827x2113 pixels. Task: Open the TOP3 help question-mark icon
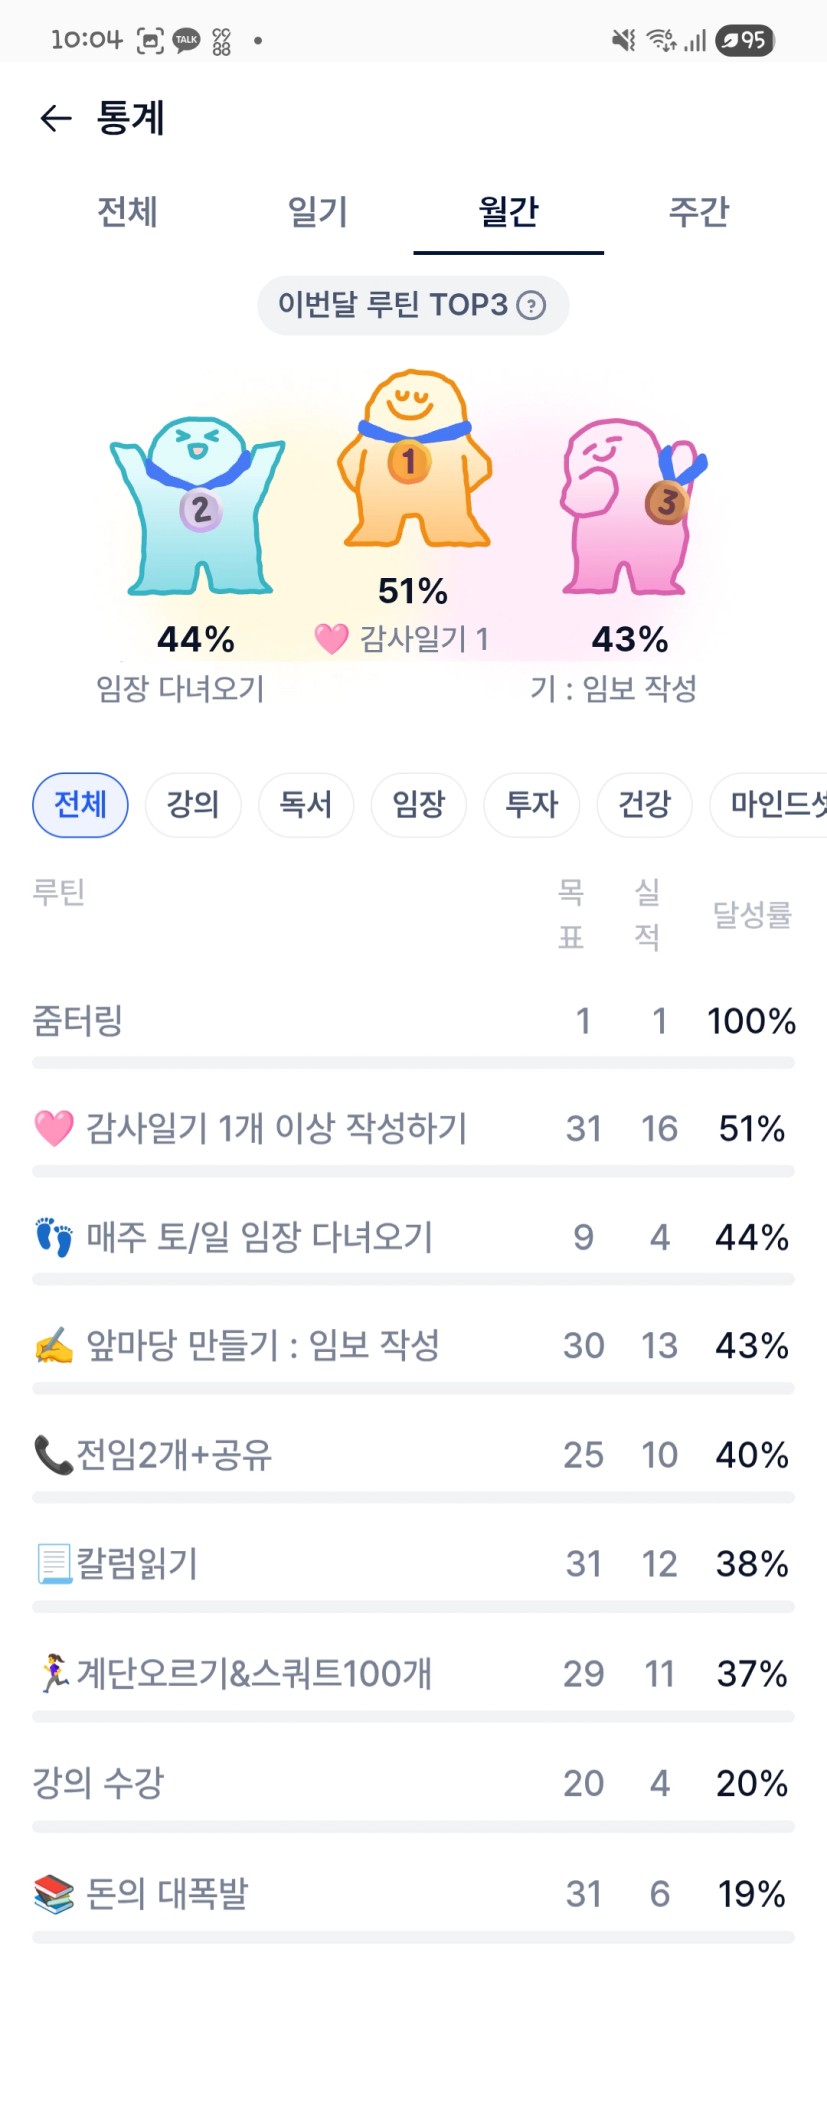click(531, 305)
